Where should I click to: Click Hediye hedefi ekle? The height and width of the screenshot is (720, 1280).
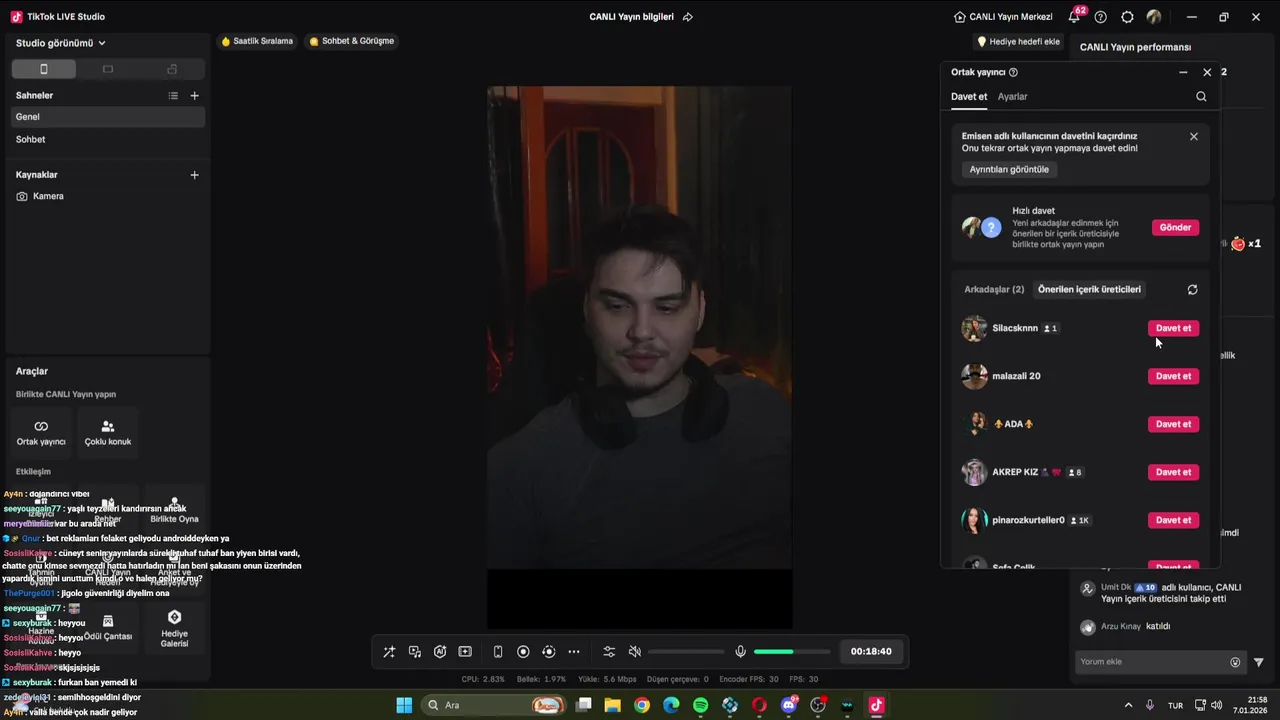coord(1018,42)
